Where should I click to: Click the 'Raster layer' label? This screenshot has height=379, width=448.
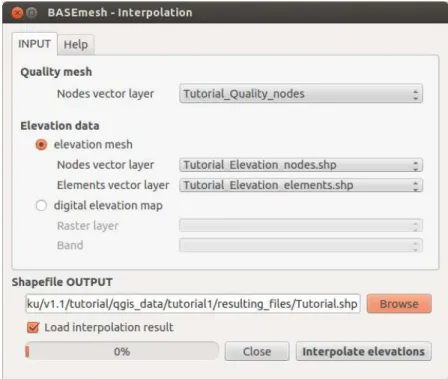click(x=88, y=226)
